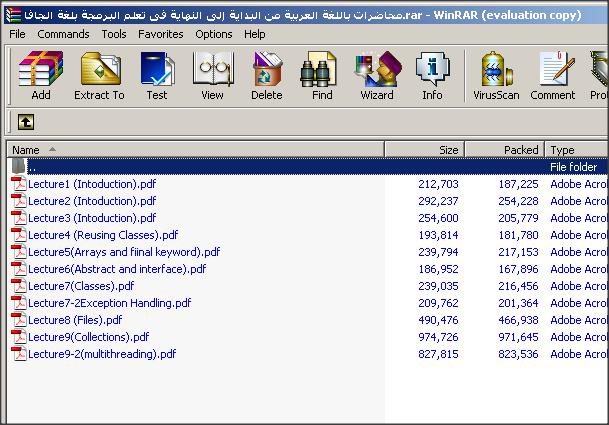
Task: Select Lecture3 (Intoduction).pdf icon
Action: pyautogui.click(x=19, y=218)
